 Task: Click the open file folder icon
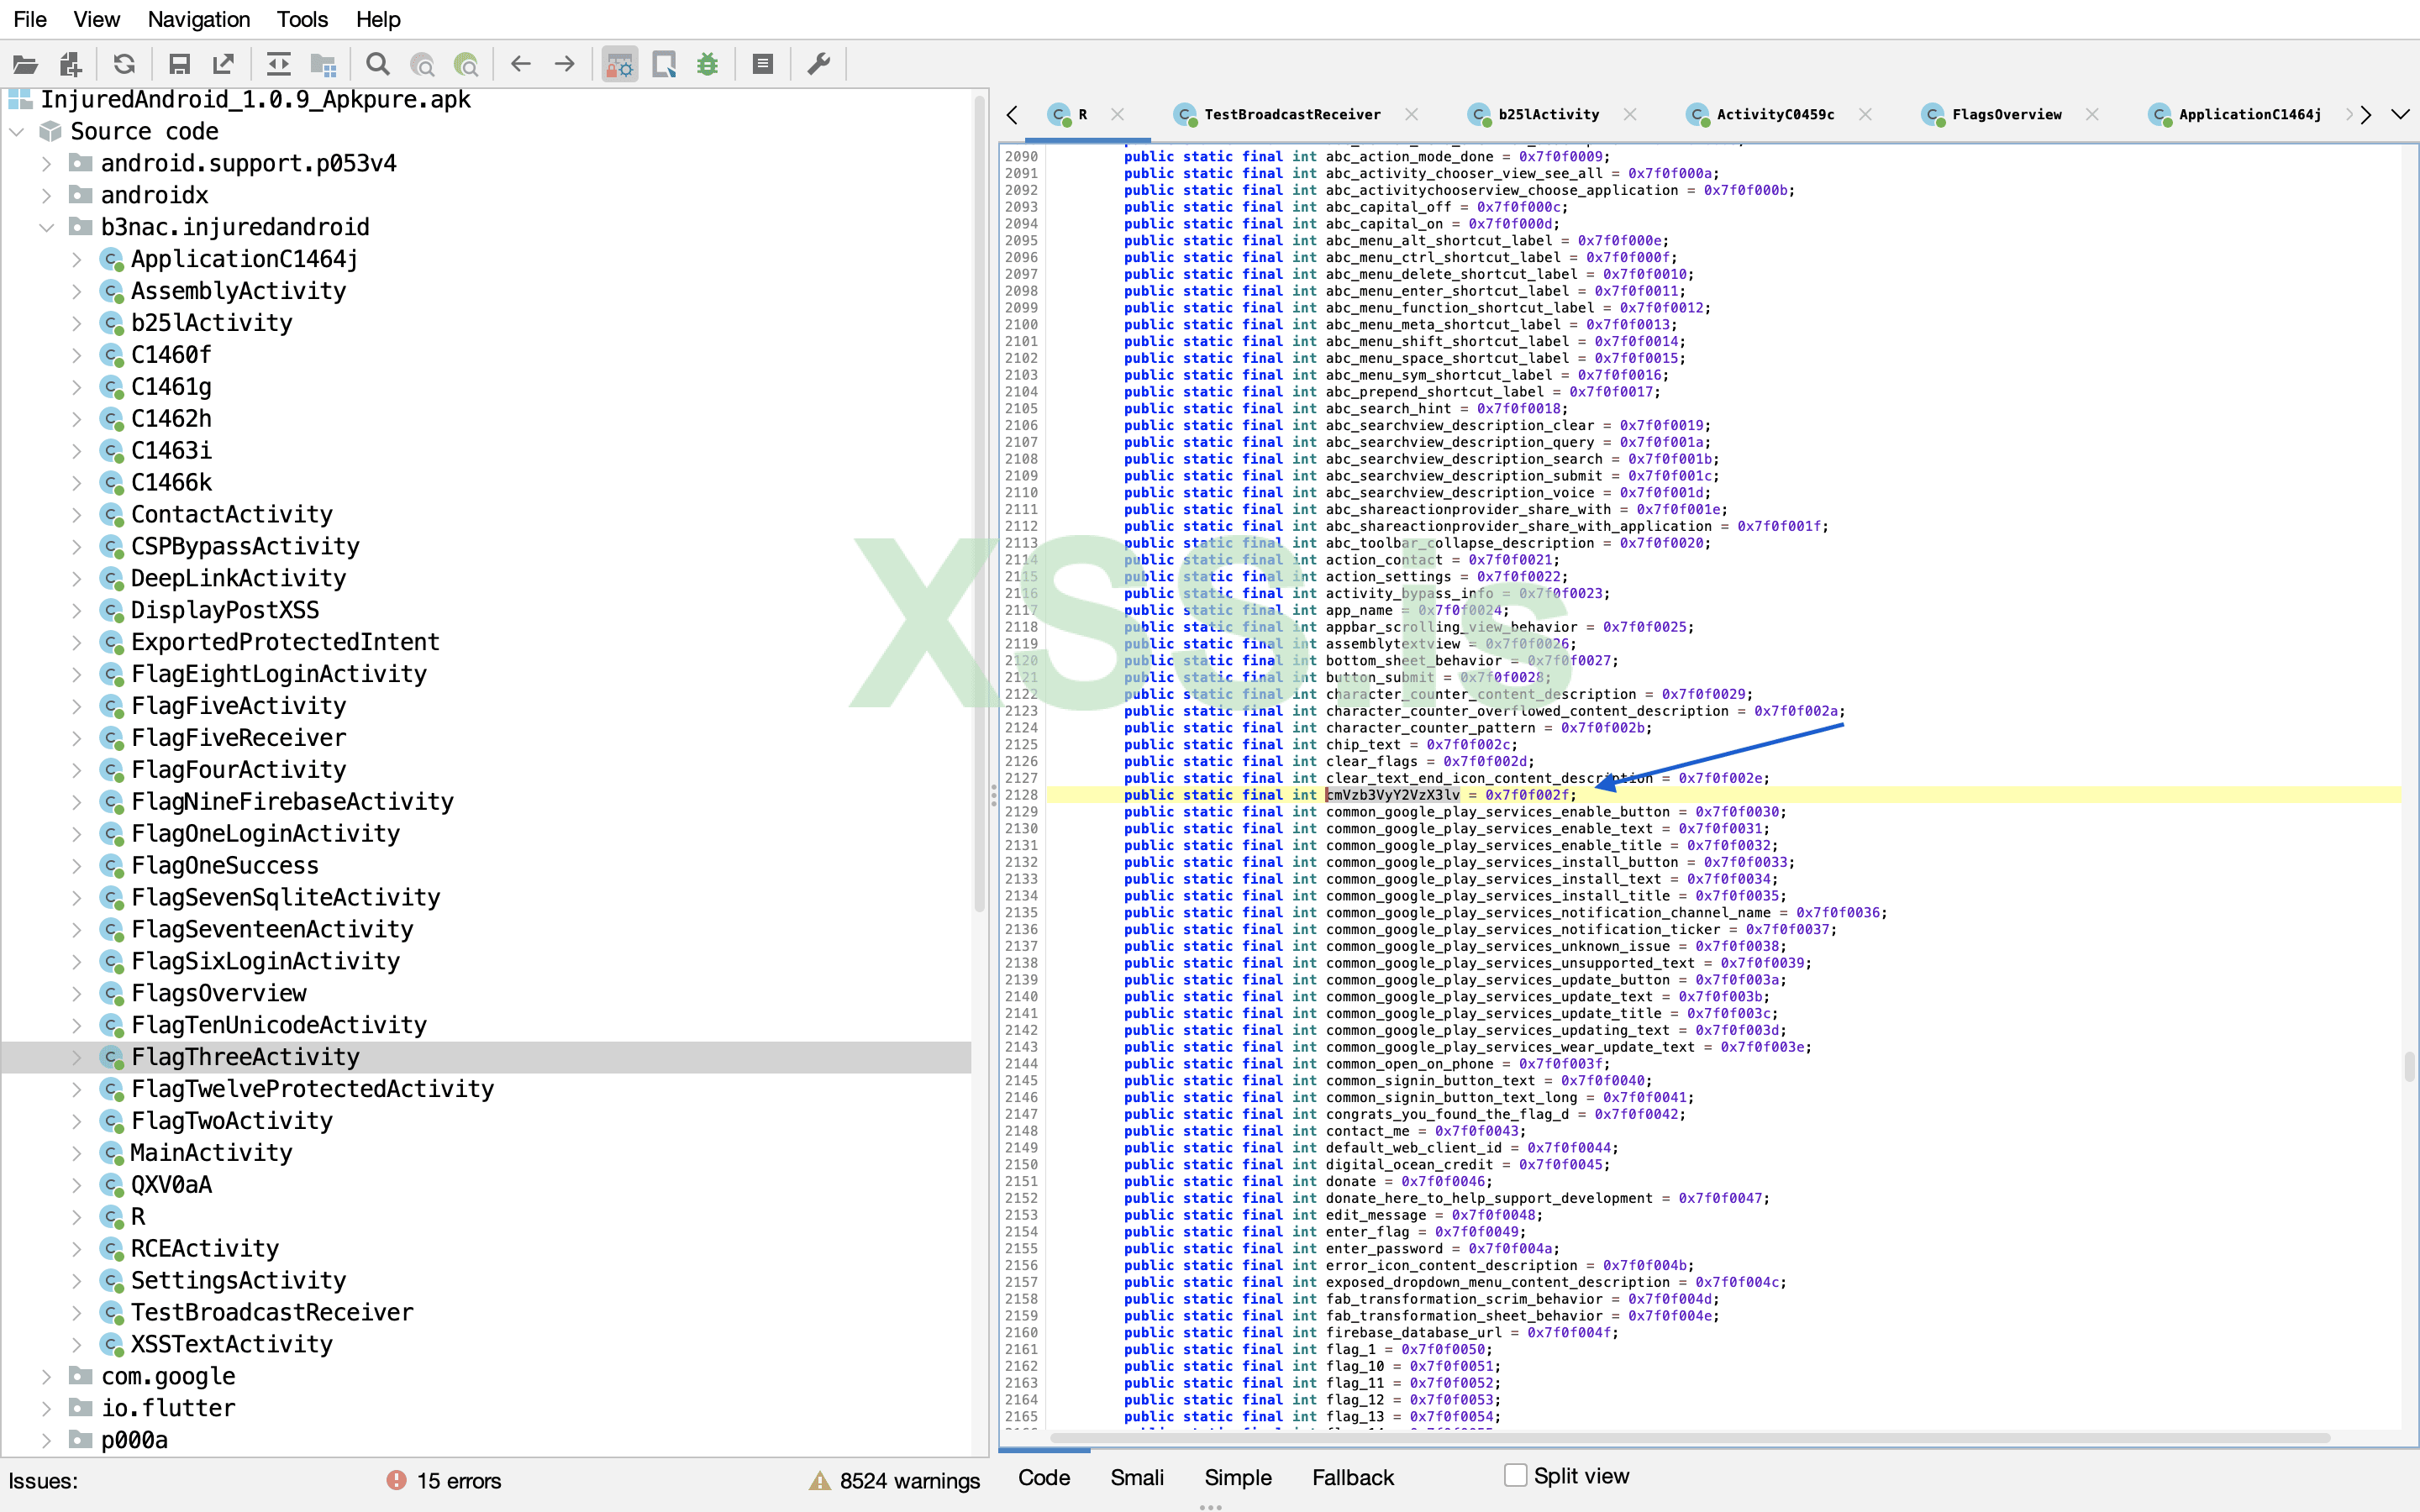tap(25, 65)
